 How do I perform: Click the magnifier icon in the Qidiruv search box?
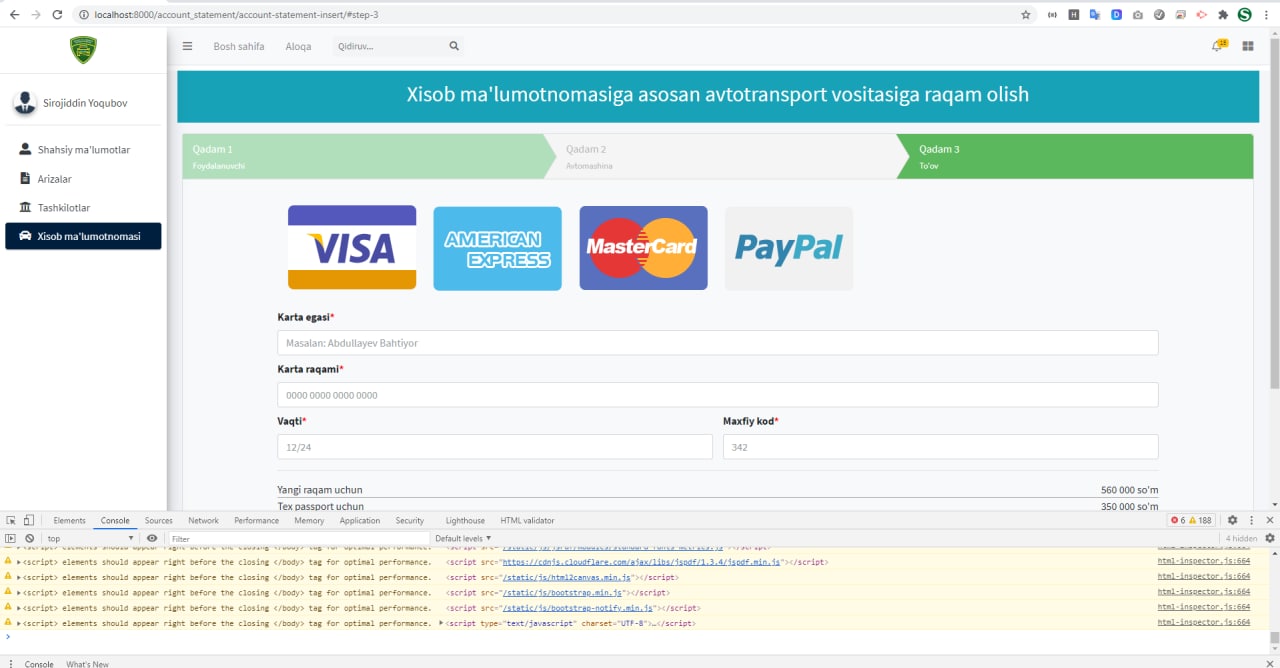click(x=454, y=46)
